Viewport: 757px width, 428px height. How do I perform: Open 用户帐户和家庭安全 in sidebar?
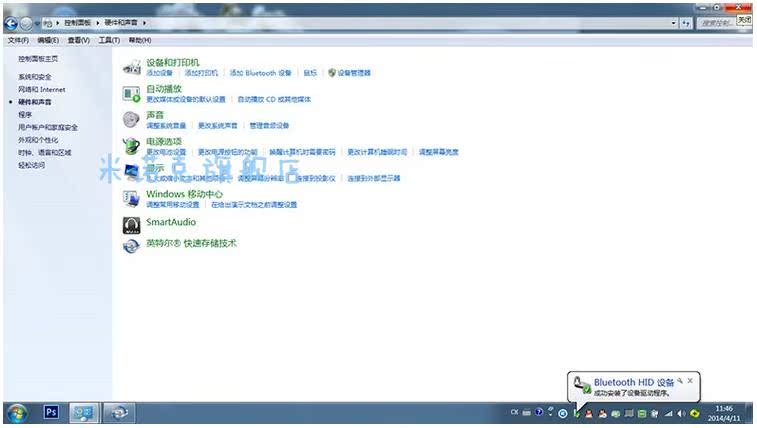(48, 127)
